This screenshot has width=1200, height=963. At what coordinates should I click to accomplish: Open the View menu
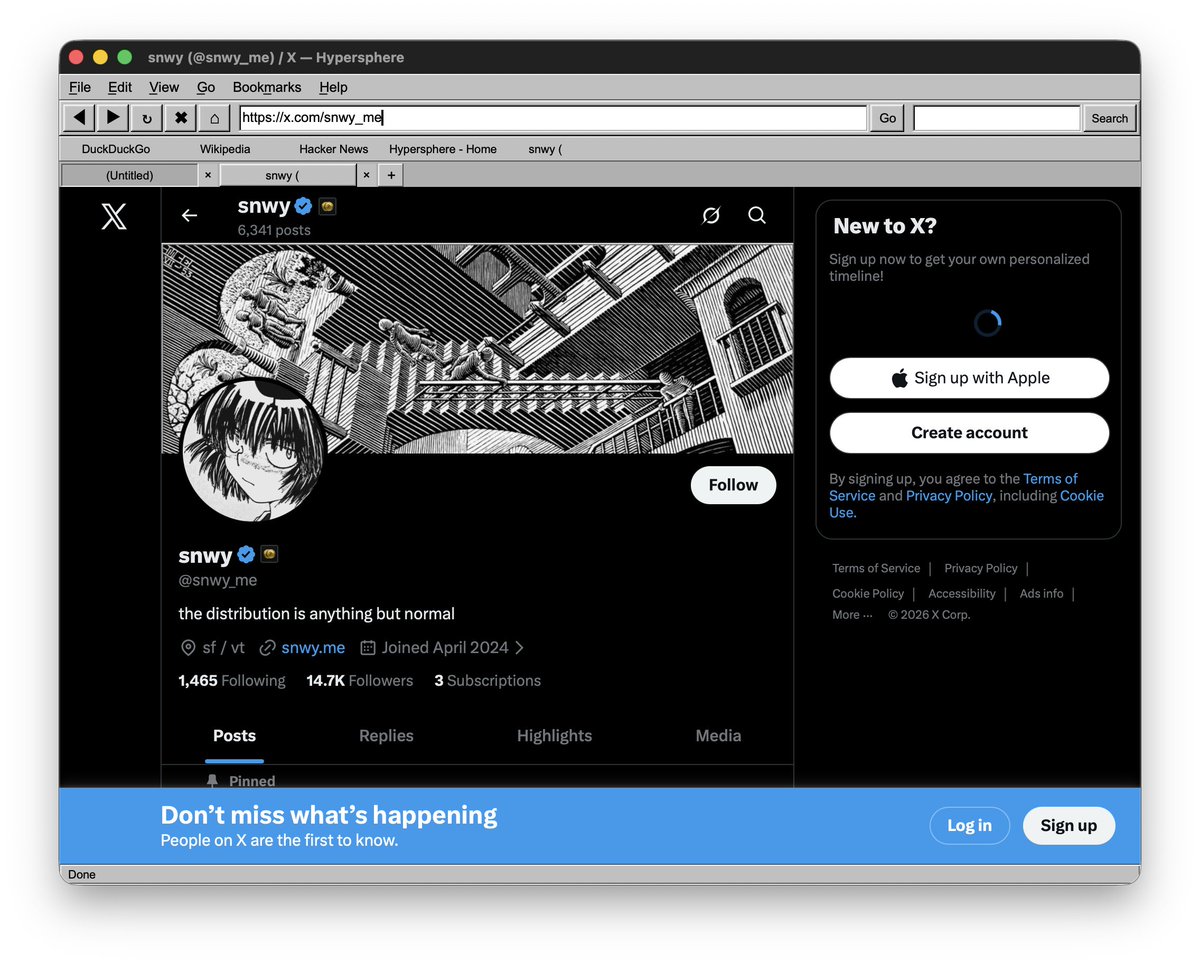pyautogui.click(x=164, y=87)
